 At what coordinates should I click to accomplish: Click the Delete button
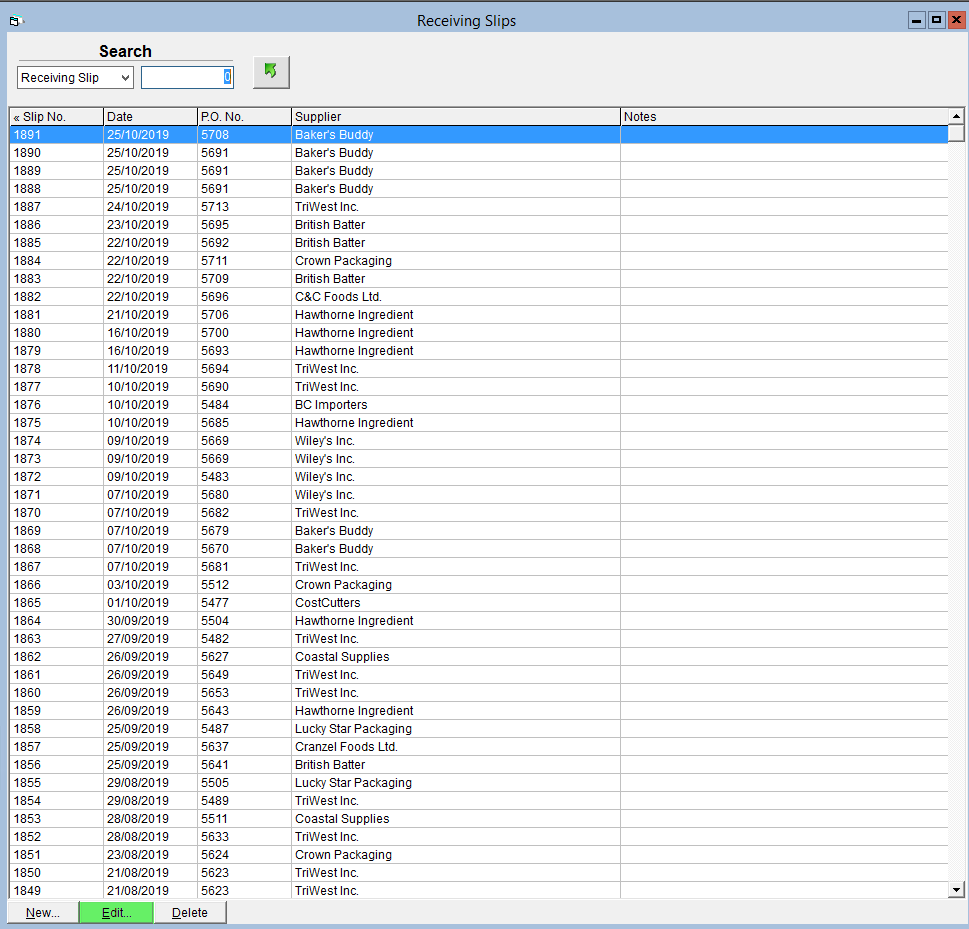(190, 913)
